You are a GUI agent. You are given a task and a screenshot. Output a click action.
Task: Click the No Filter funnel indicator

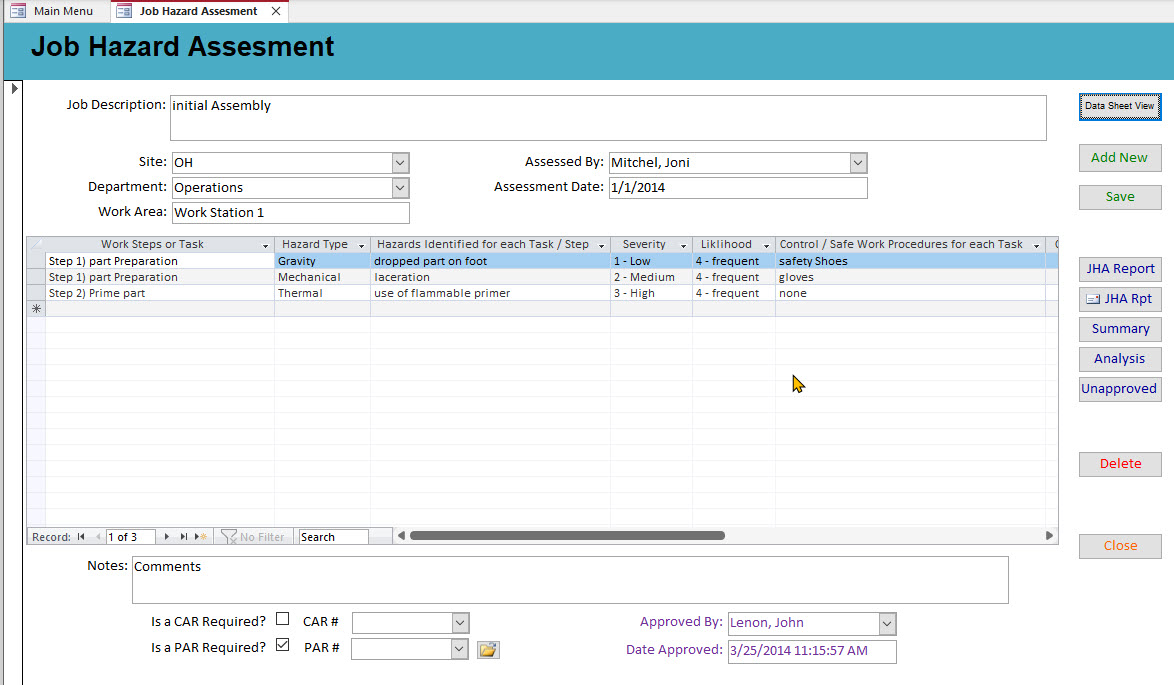tap(253, 537)
